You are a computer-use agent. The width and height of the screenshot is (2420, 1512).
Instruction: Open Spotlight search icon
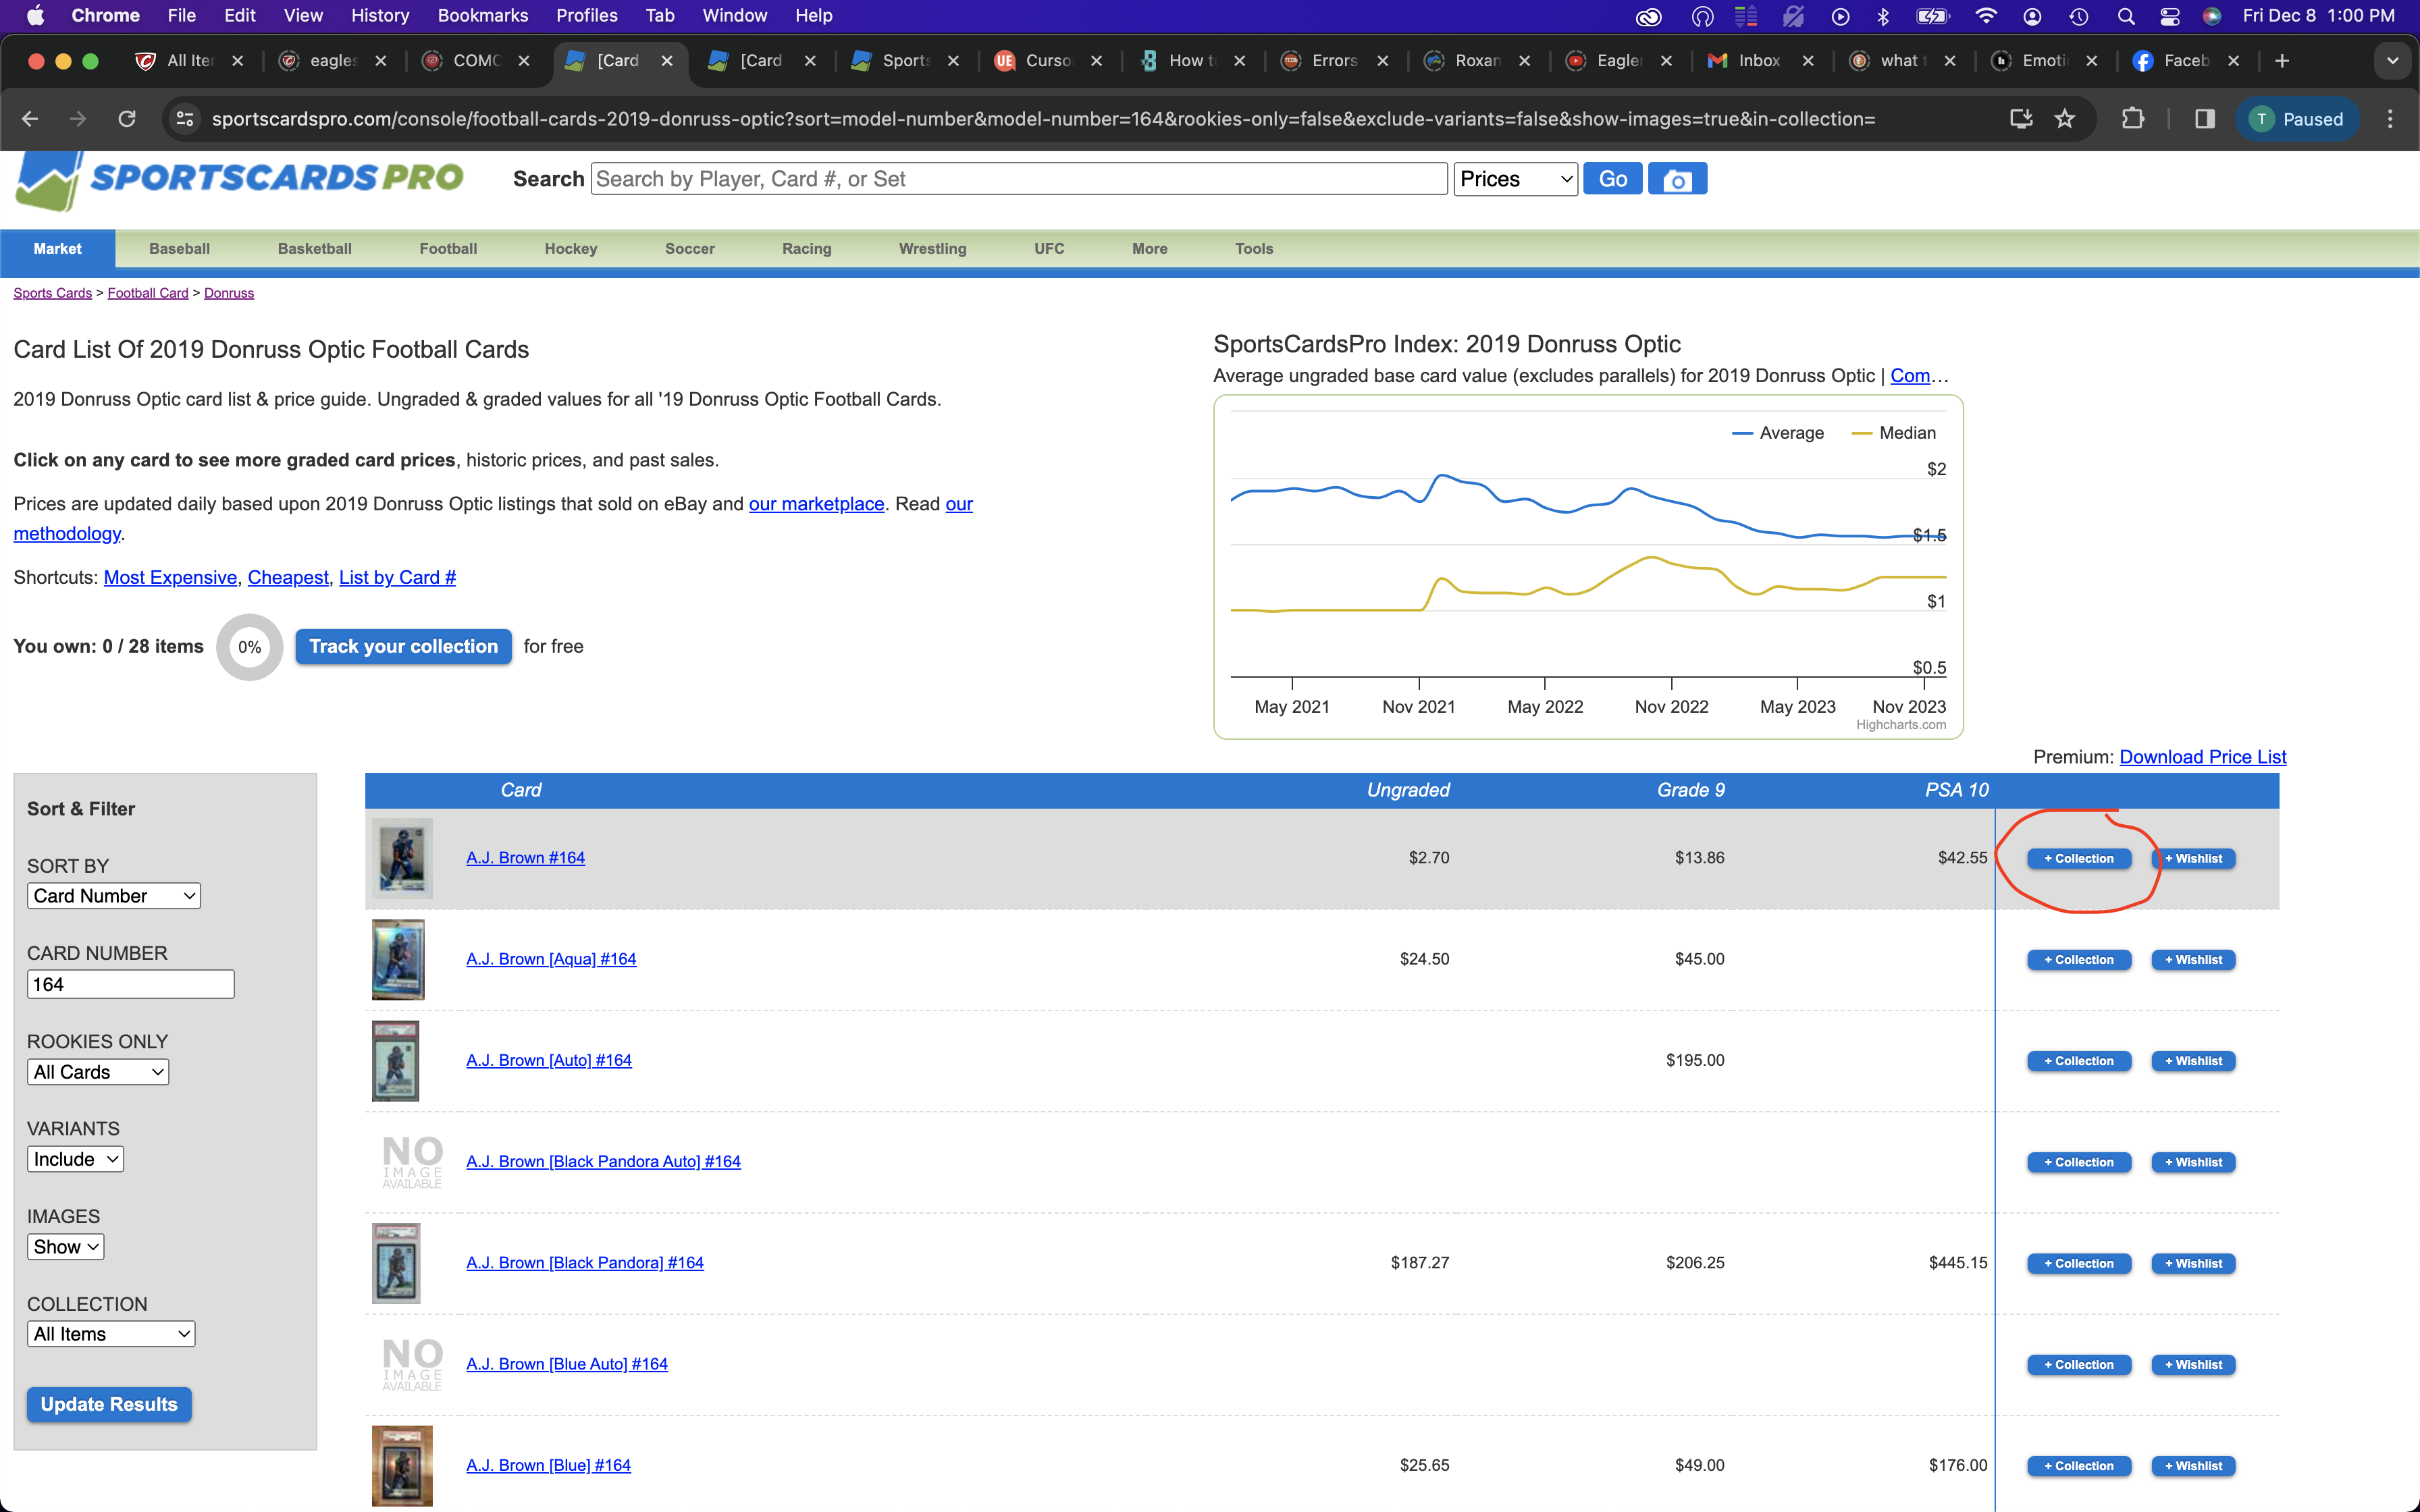tap(2126, 15)
